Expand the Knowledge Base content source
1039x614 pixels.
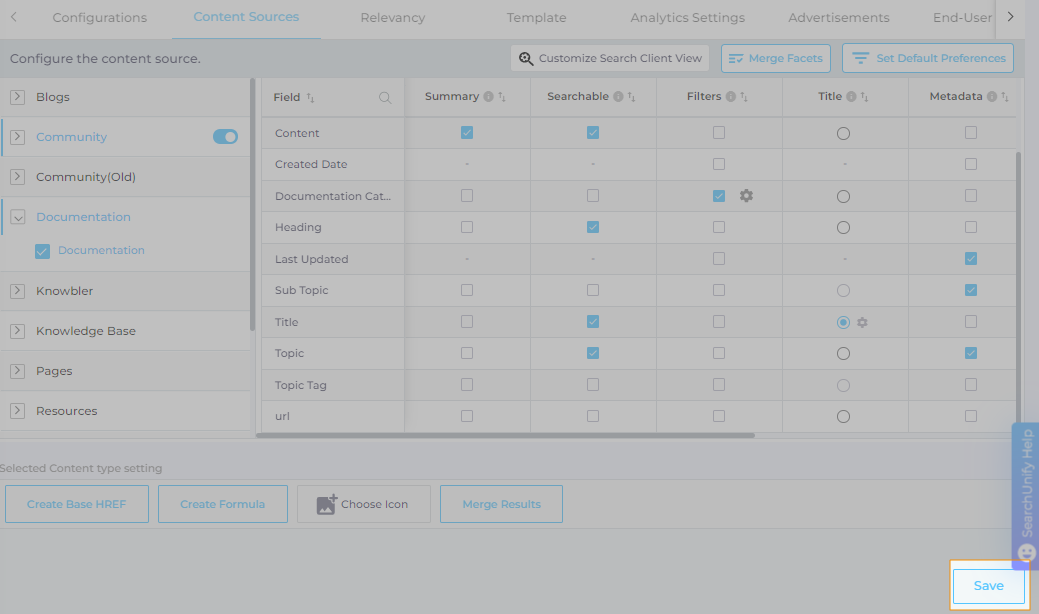18,331
